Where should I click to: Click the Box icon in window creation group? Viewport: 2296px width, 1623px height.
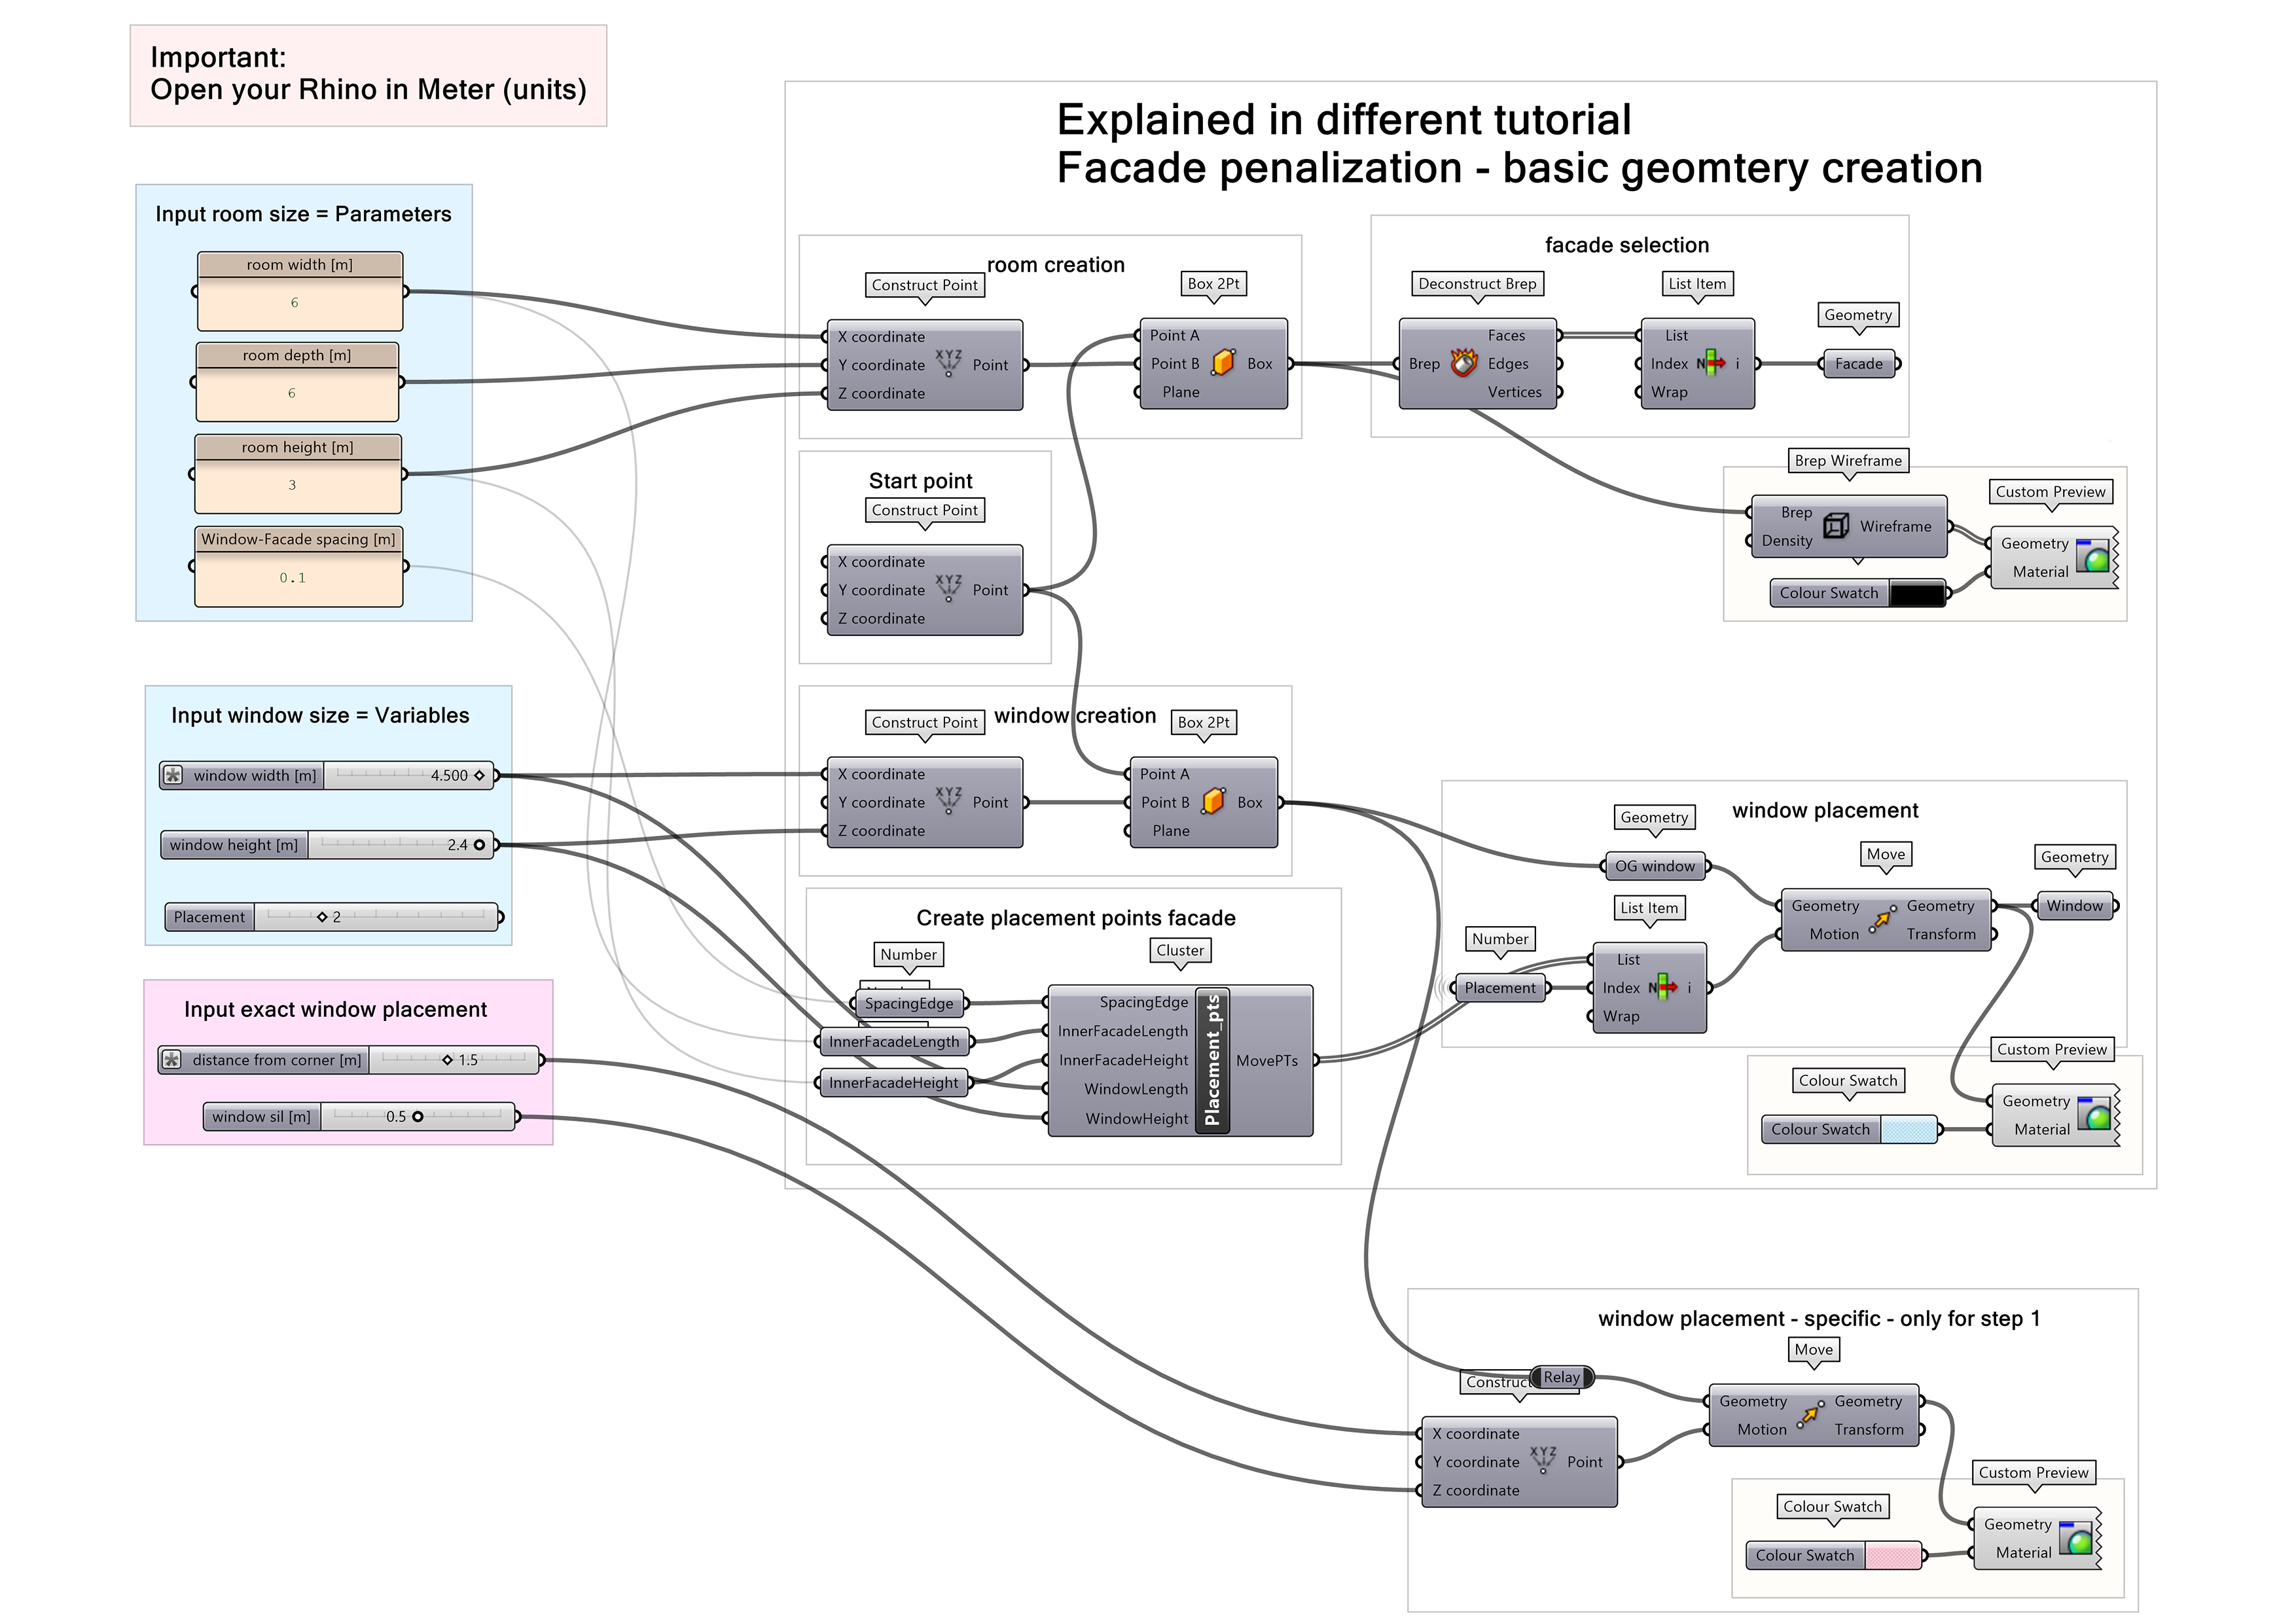coord(1213,801)
